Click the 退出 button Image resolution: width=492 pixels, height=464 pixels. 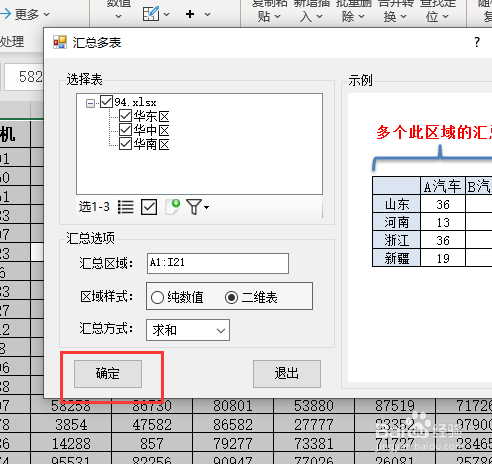[287, 374]
